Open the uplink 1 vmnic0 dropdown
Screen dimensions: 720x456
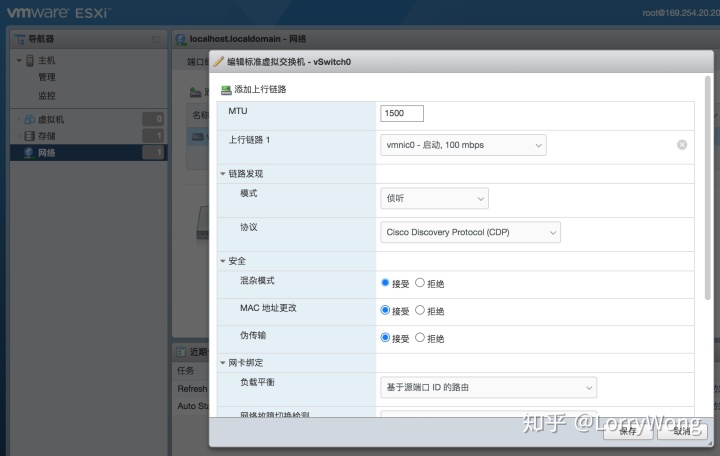pos(463,145)
